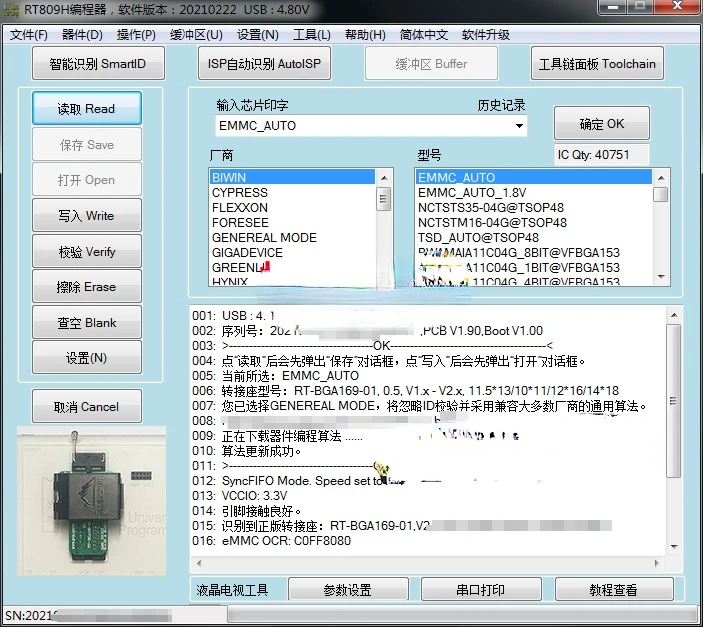Click model list scroll down arrow
The width and height of the screenshot is (703, 627).
(661, 277)
